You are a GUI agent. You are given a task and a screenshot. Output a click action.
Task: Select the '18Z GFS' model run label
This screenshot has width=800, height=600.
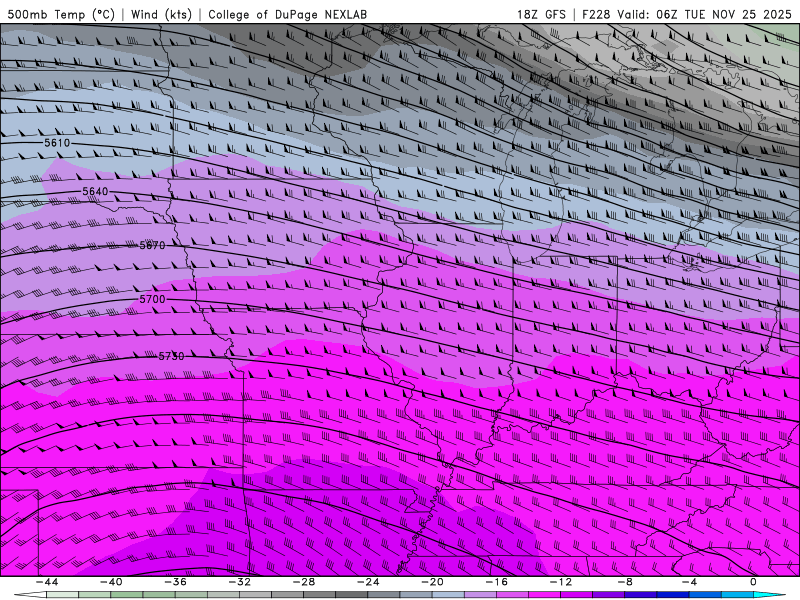[541, 14]
